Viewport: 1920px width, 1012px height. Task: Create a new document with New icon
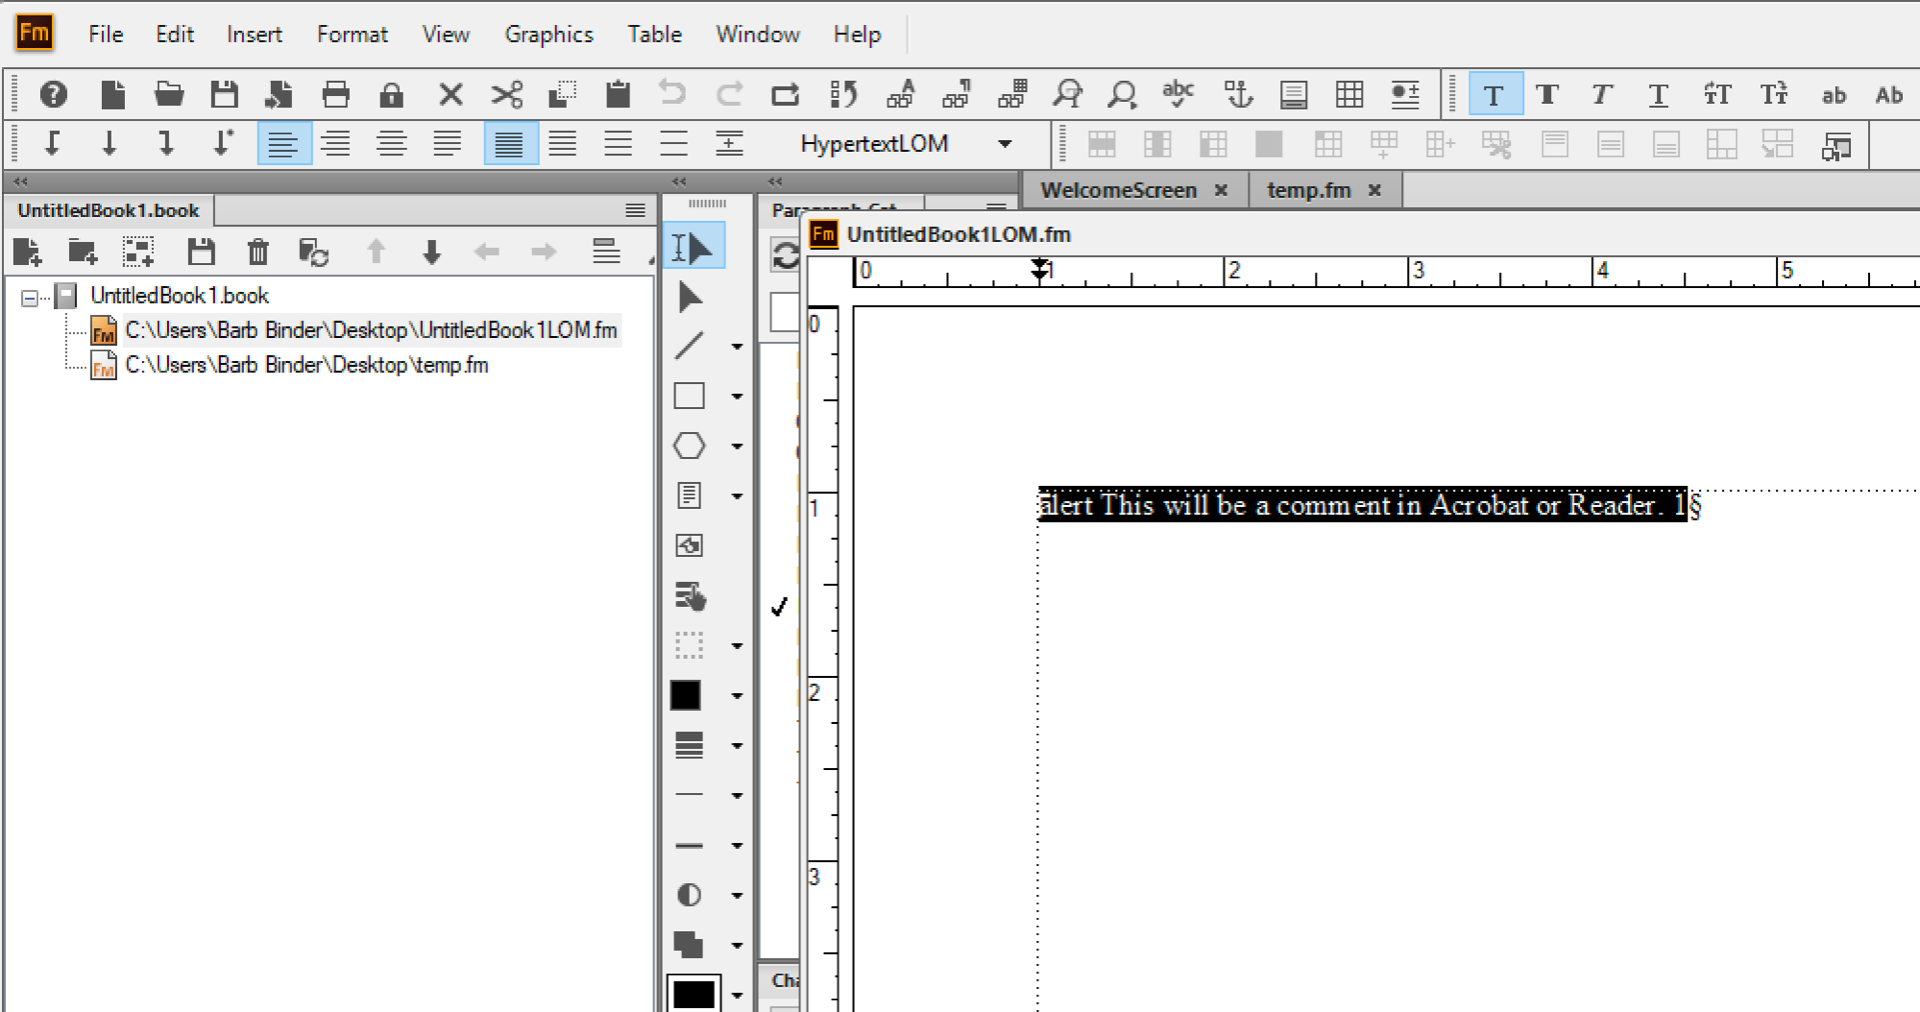pyautogui.click(x=113, y=95)
